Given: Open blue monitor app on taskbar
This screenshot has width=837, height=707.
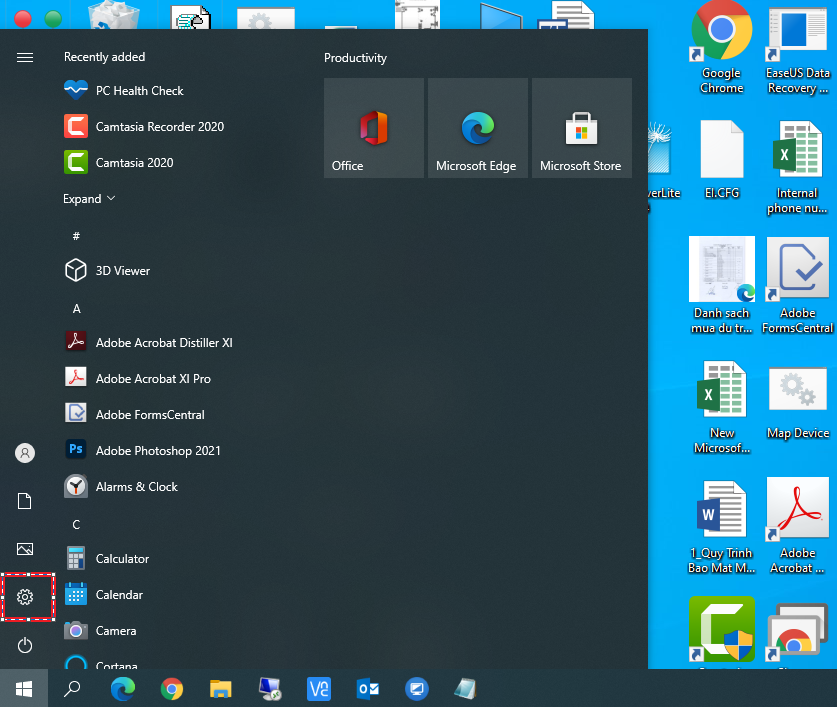Looking at the screenshot, I should [x=417, y=689].
